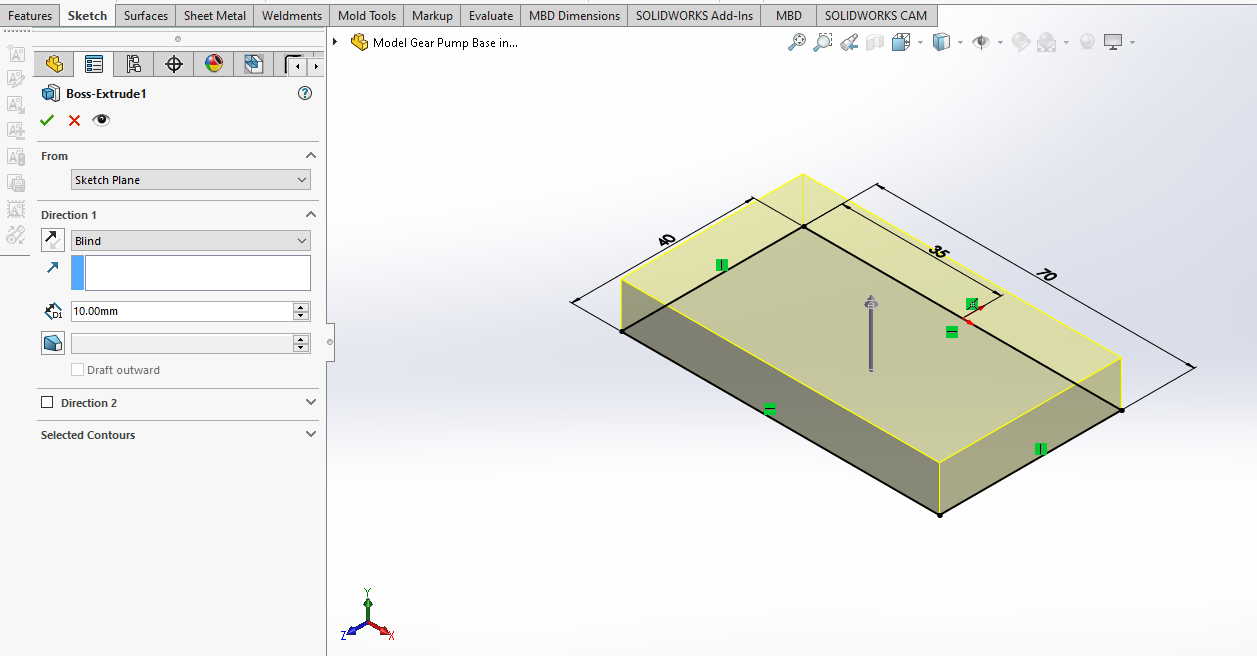
Task: Click the Reverse Direction arrow button
Action: pos(54,241)
